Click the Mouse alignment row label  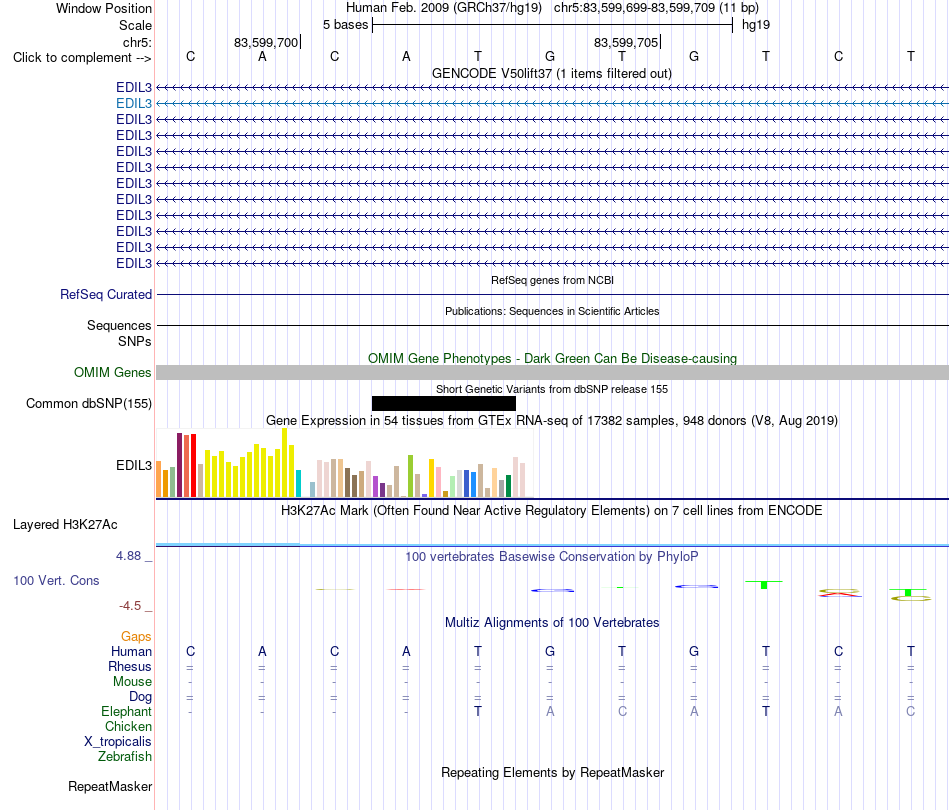132,682
